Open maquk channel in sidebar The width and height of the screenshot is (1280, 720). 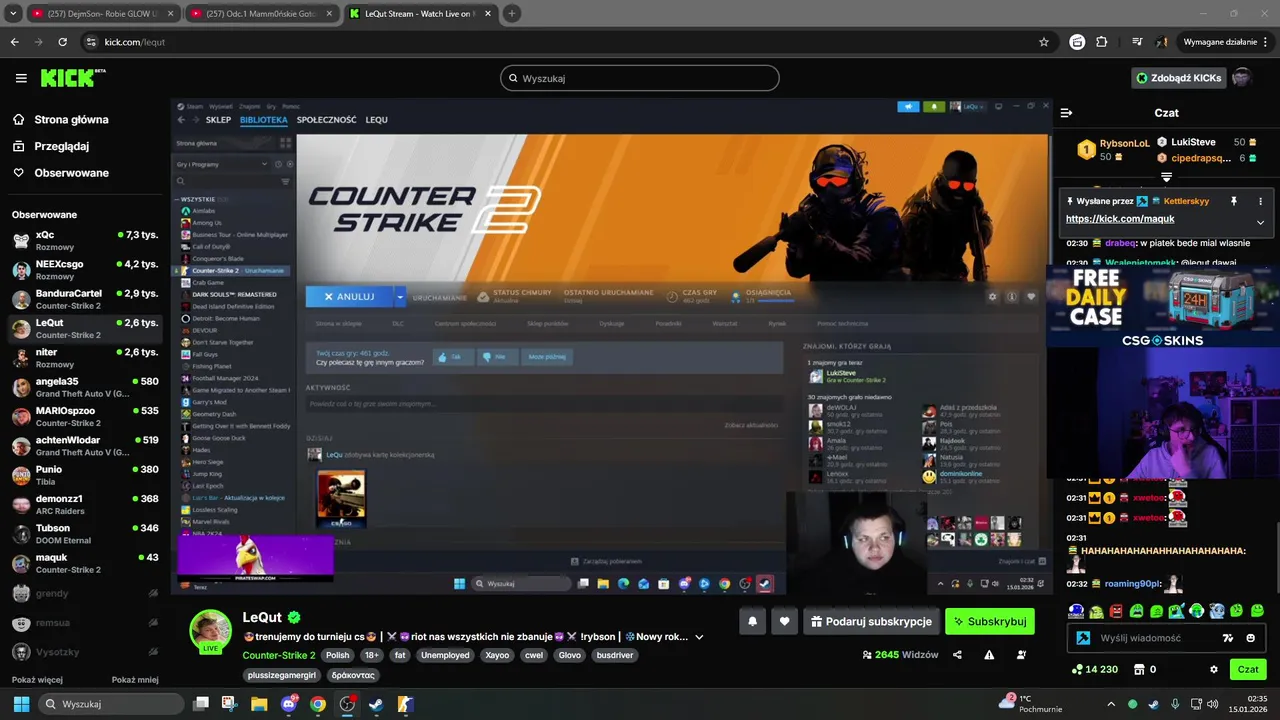85,563
